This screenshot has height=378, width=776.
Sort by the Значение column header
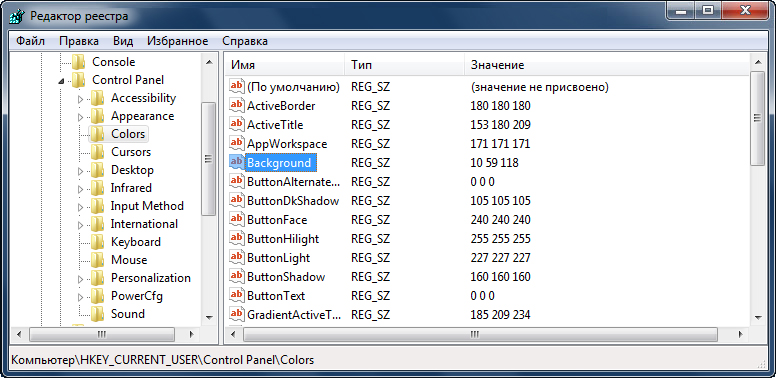pyautogui.click(x=607, y=65)
